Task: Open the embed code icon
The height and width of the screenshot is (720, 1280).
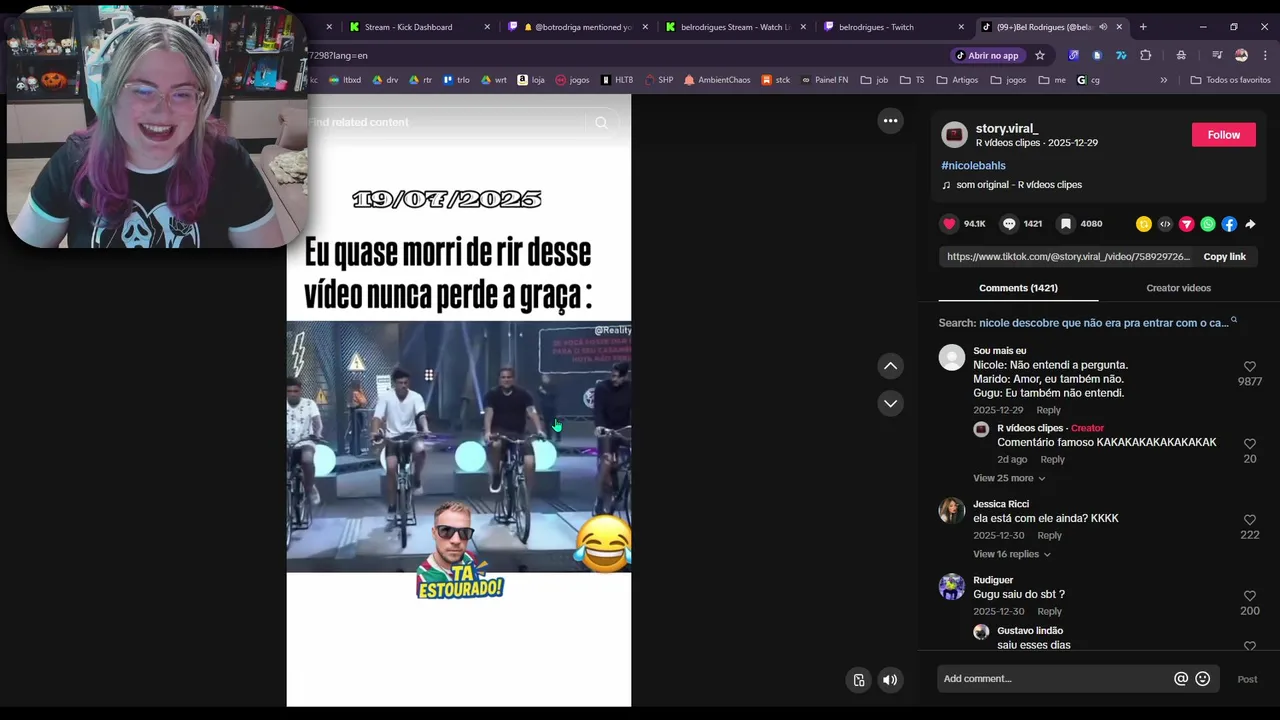Action: pyautogui.click(x=1165, y=224)
